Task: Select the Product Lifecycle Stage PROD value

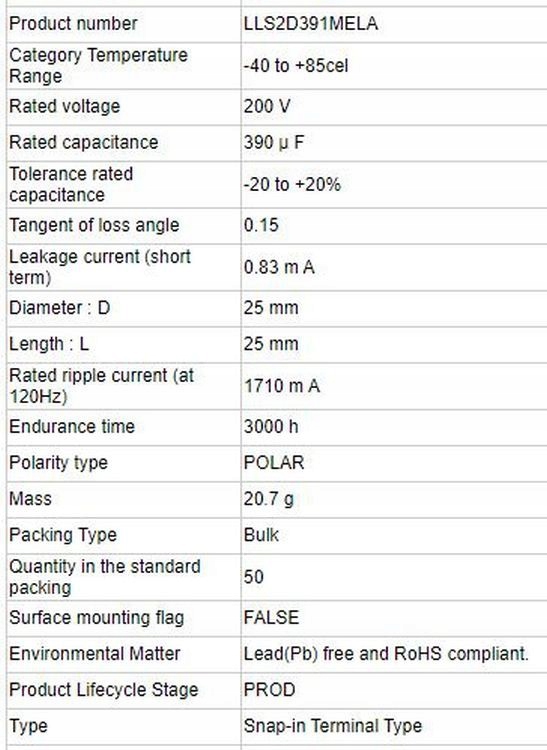Action: click(x=270, y=690)
